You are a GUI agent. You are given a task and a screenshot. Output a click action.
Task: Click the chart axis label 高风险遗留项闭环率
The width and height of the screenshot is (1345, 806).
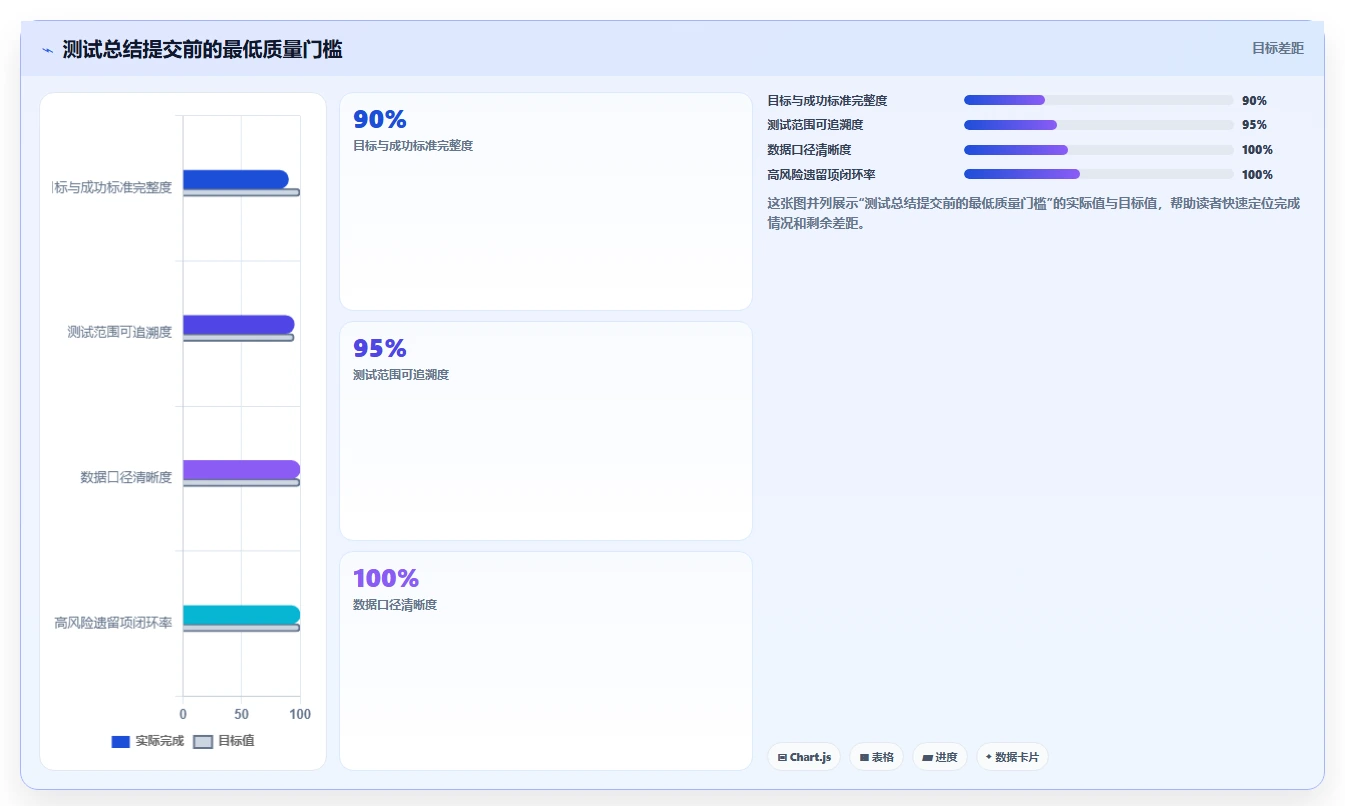tap(113, 622)
